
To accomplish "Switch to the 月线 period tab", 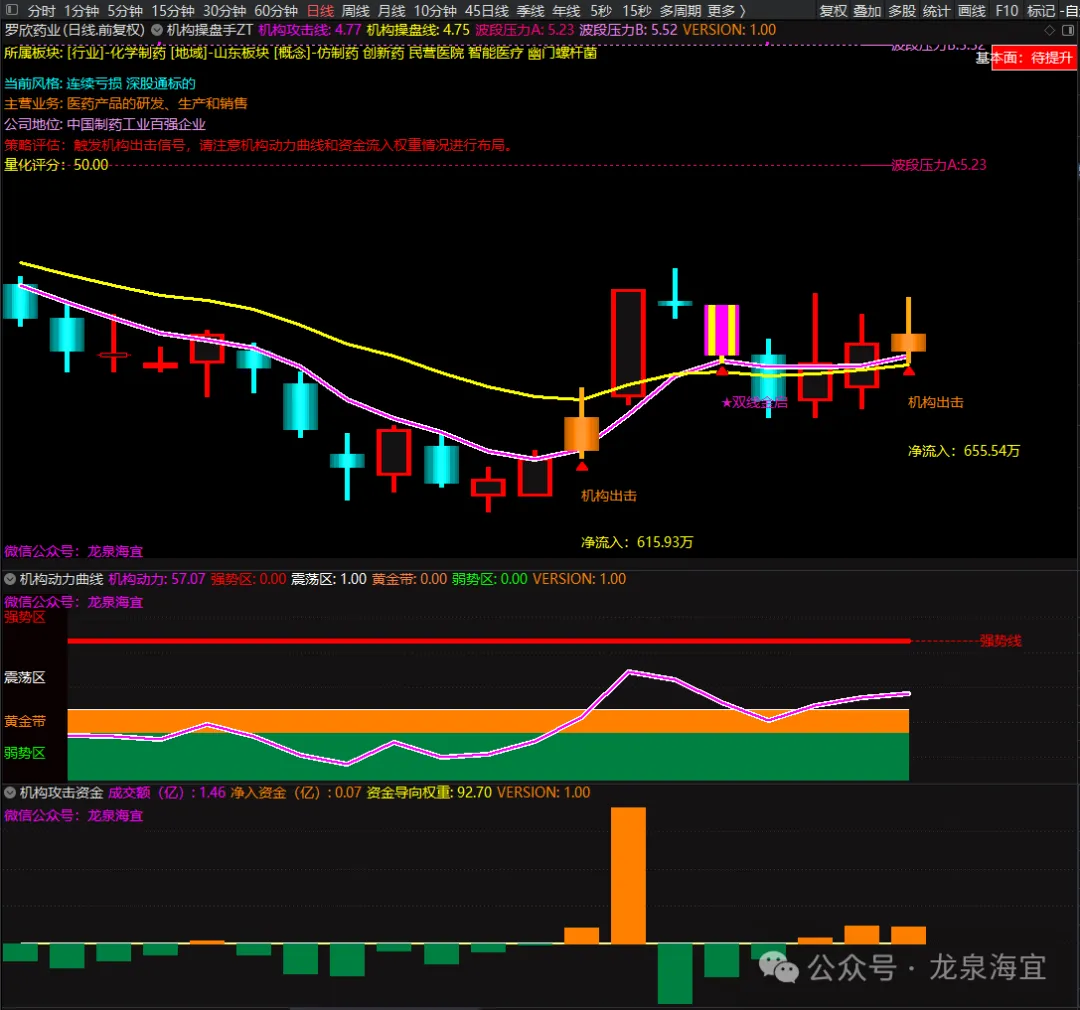I will pyautogui.click(x=391, y=11).
